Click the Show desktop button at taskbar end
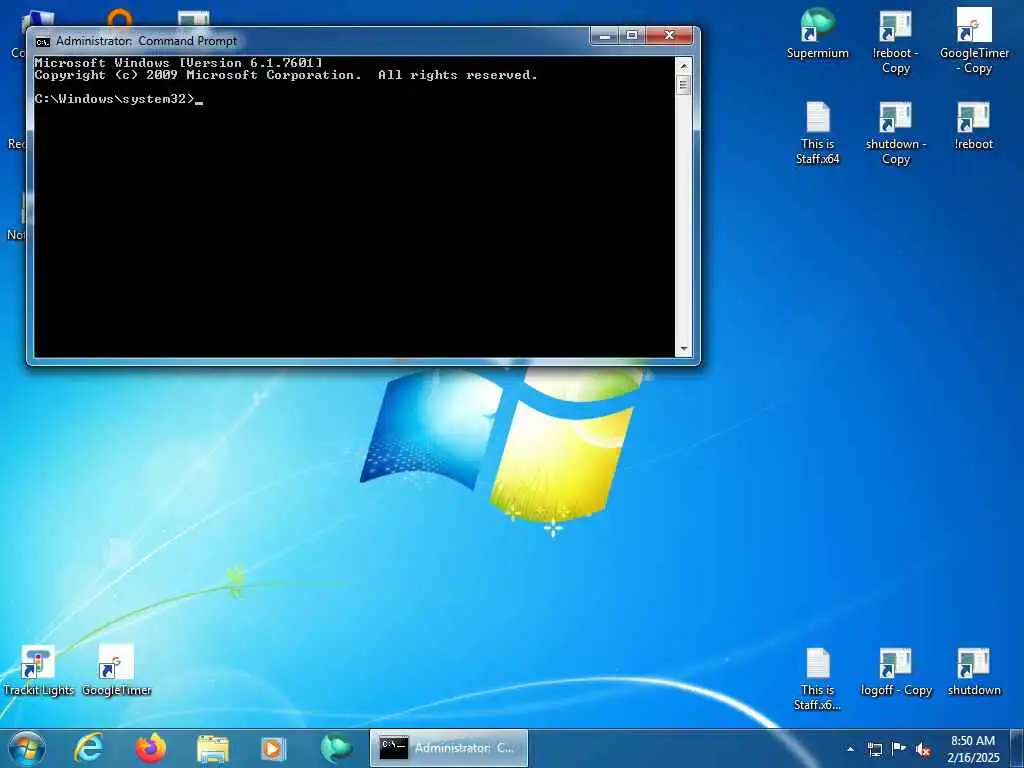This screenshot has height=768, width=1024. click(1017, 749)
